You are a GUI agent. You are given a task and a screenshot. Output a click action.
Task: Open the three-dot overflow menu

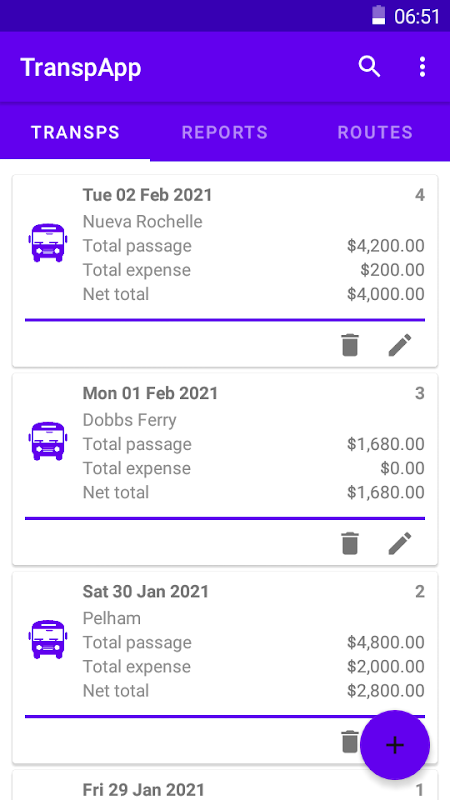[x=422, y=67]
